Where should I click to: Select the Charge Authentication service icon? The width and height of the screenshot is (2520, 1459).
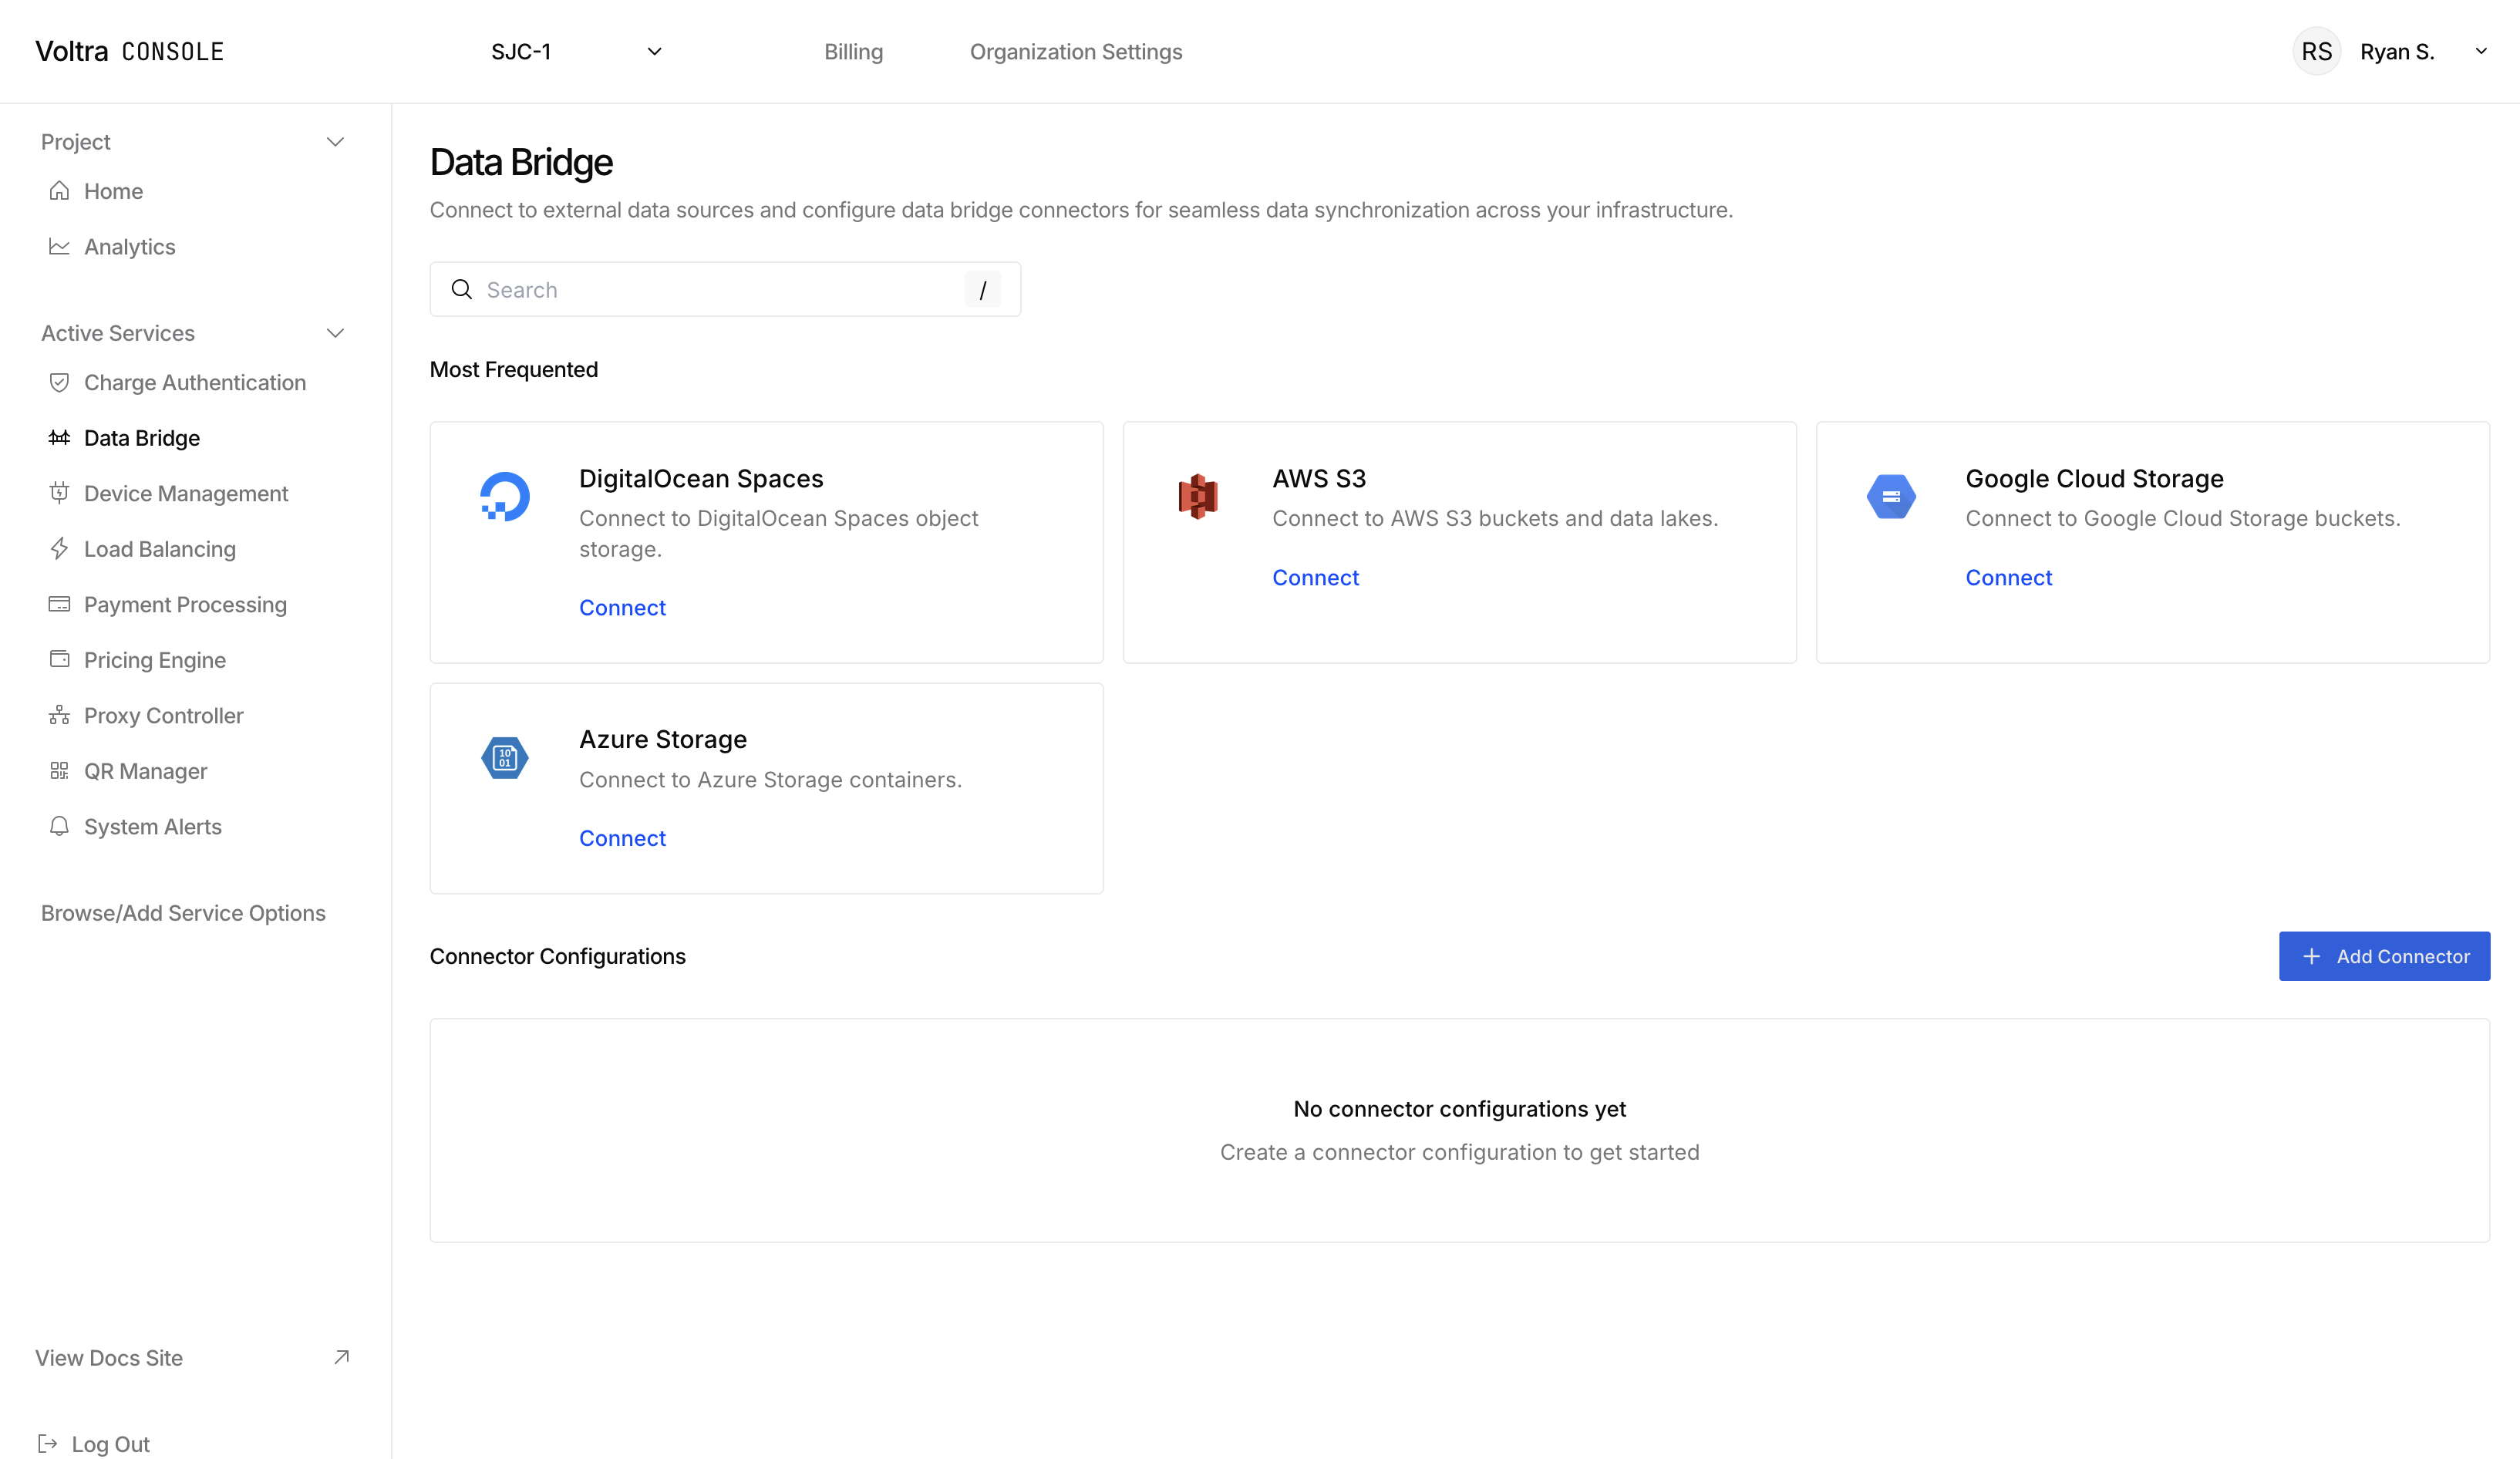[59, 382]
